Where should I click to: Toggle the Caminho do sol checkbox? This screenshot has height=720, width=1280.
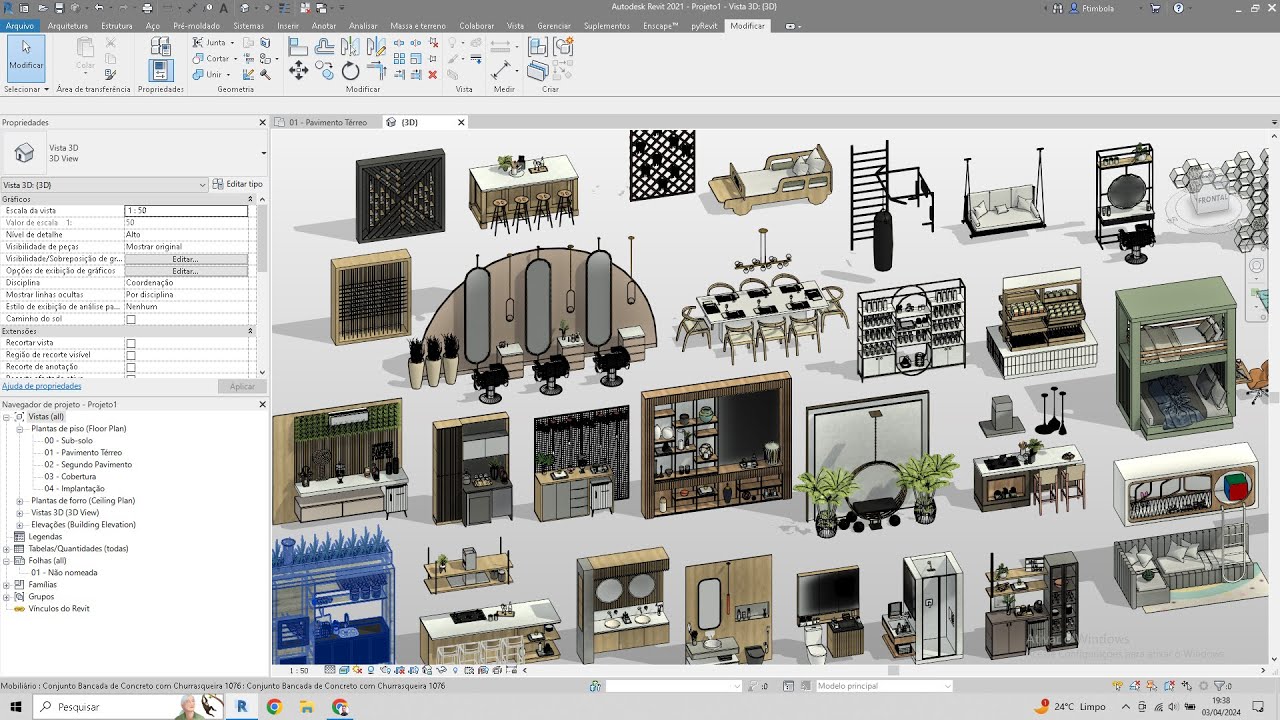[x=130, y=320]
